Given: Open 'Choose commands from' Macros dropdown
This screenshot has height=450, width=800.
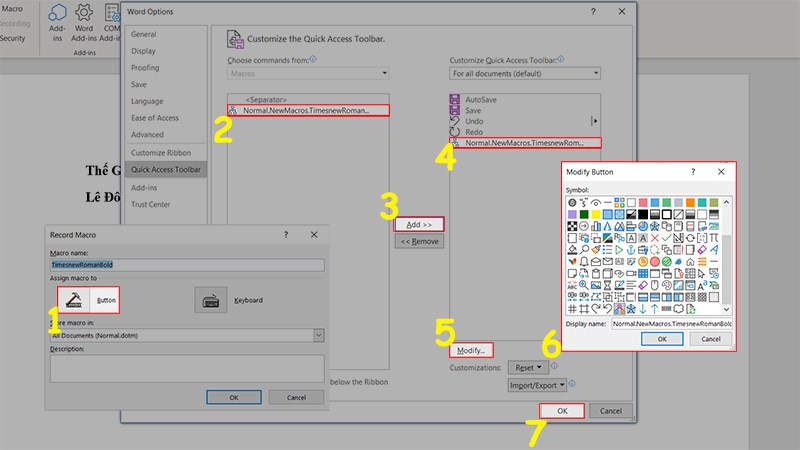Looking at the screenshot, I should (x=308, y=73).
